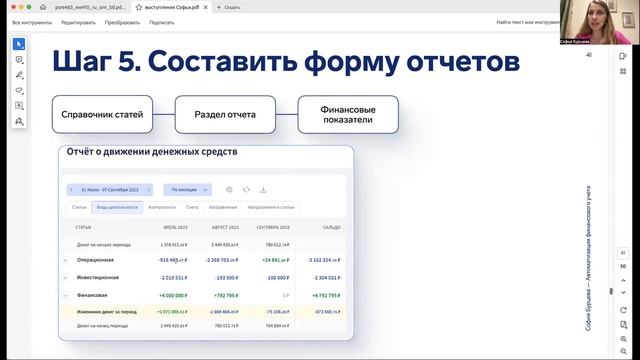Open the Подписать menu

[162, 22]
